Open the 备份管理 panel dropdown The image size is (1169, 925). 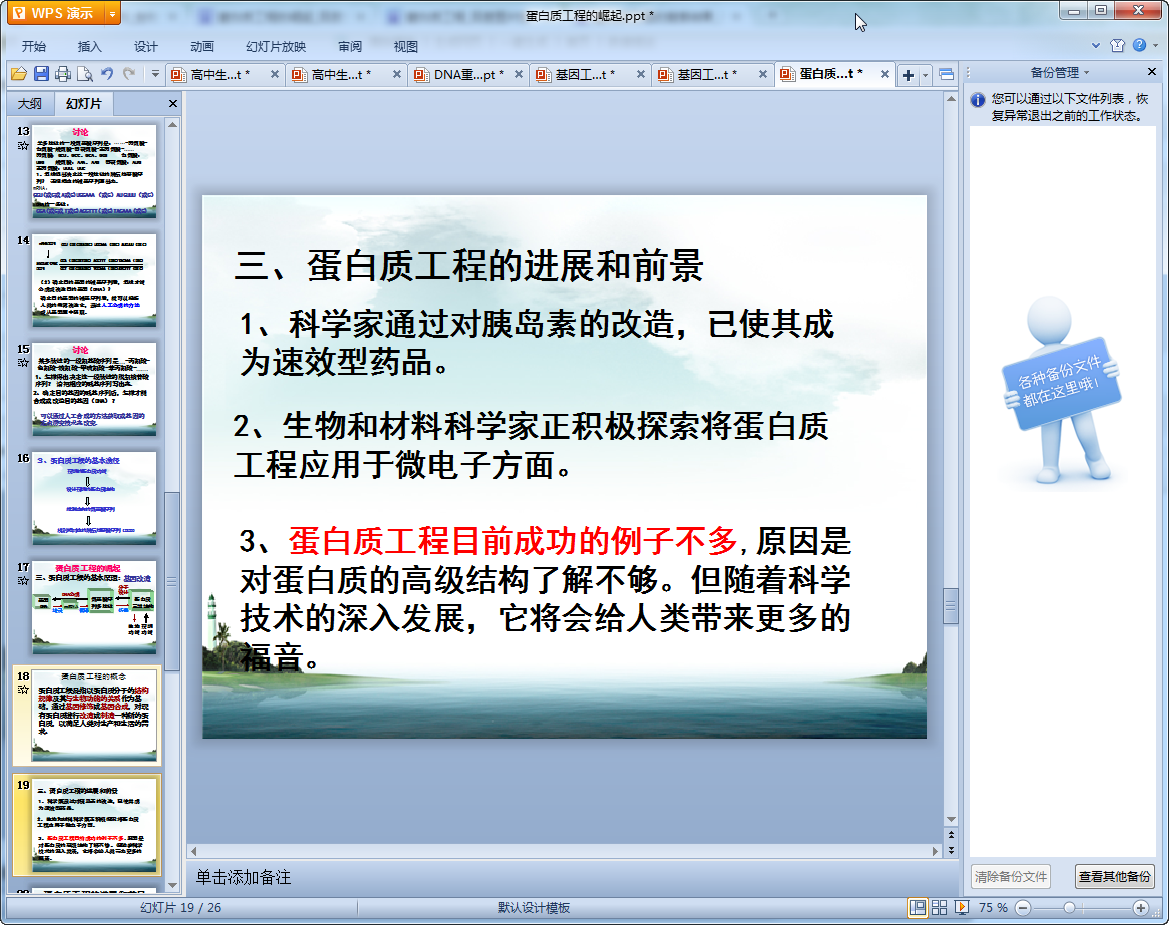1086,72
